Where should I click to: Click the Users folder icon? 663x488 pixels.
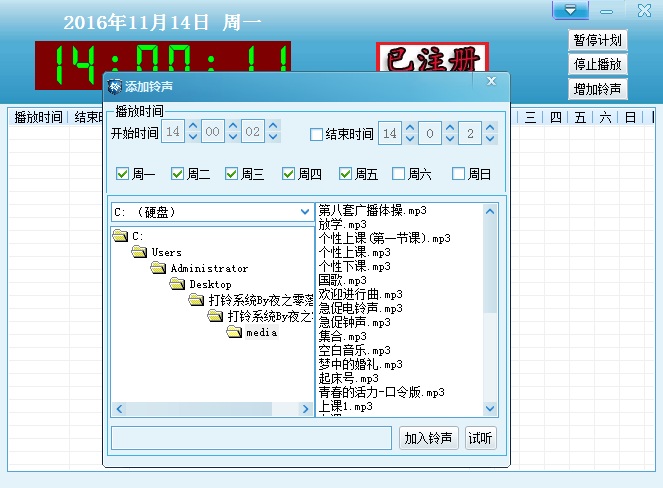[140, 253]
